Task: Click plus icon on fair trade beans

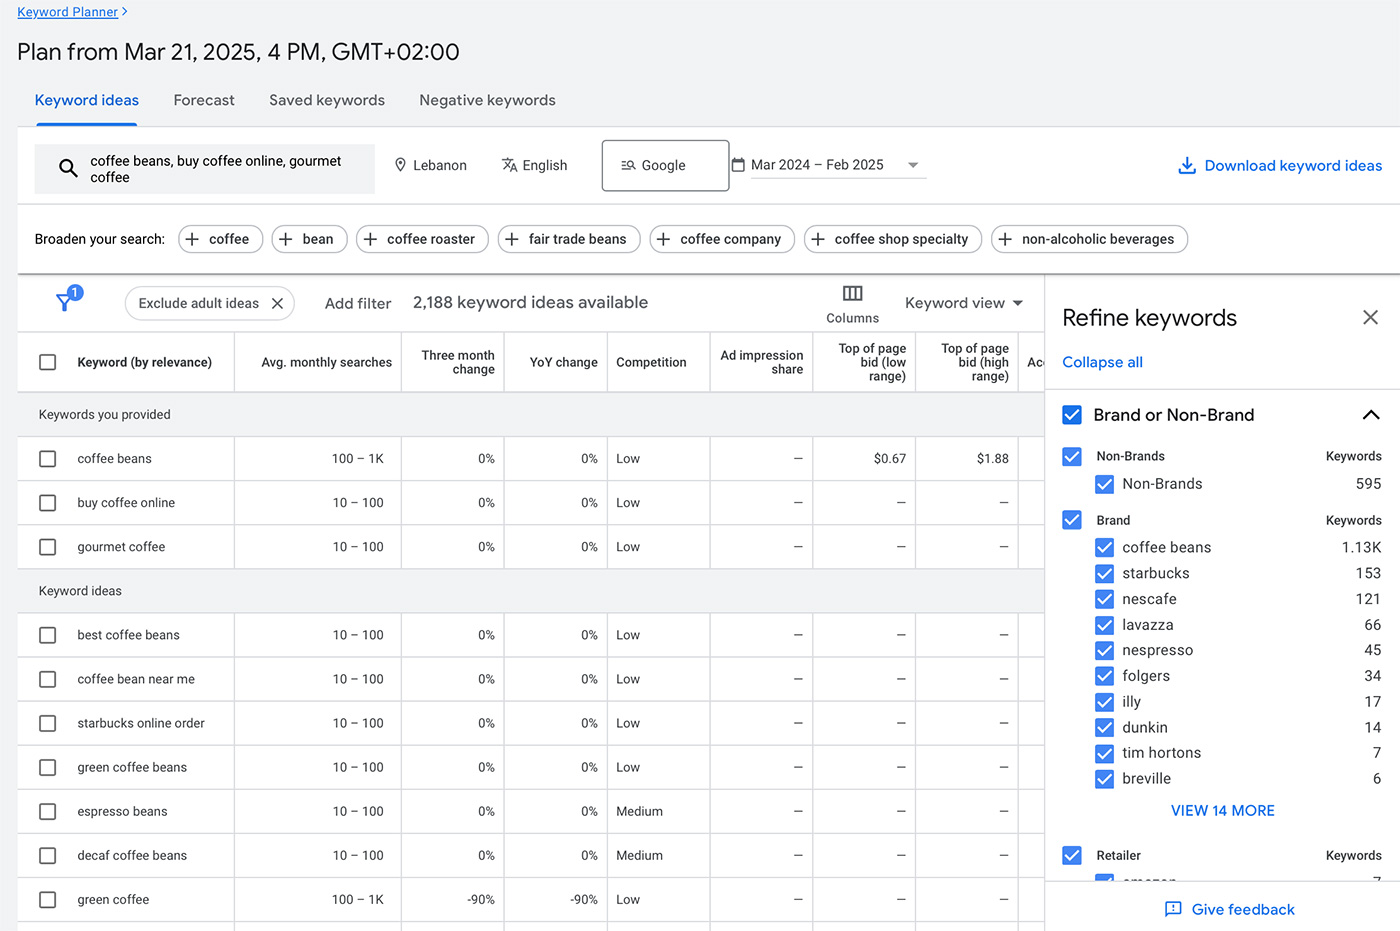Action: tap(512, 239)
